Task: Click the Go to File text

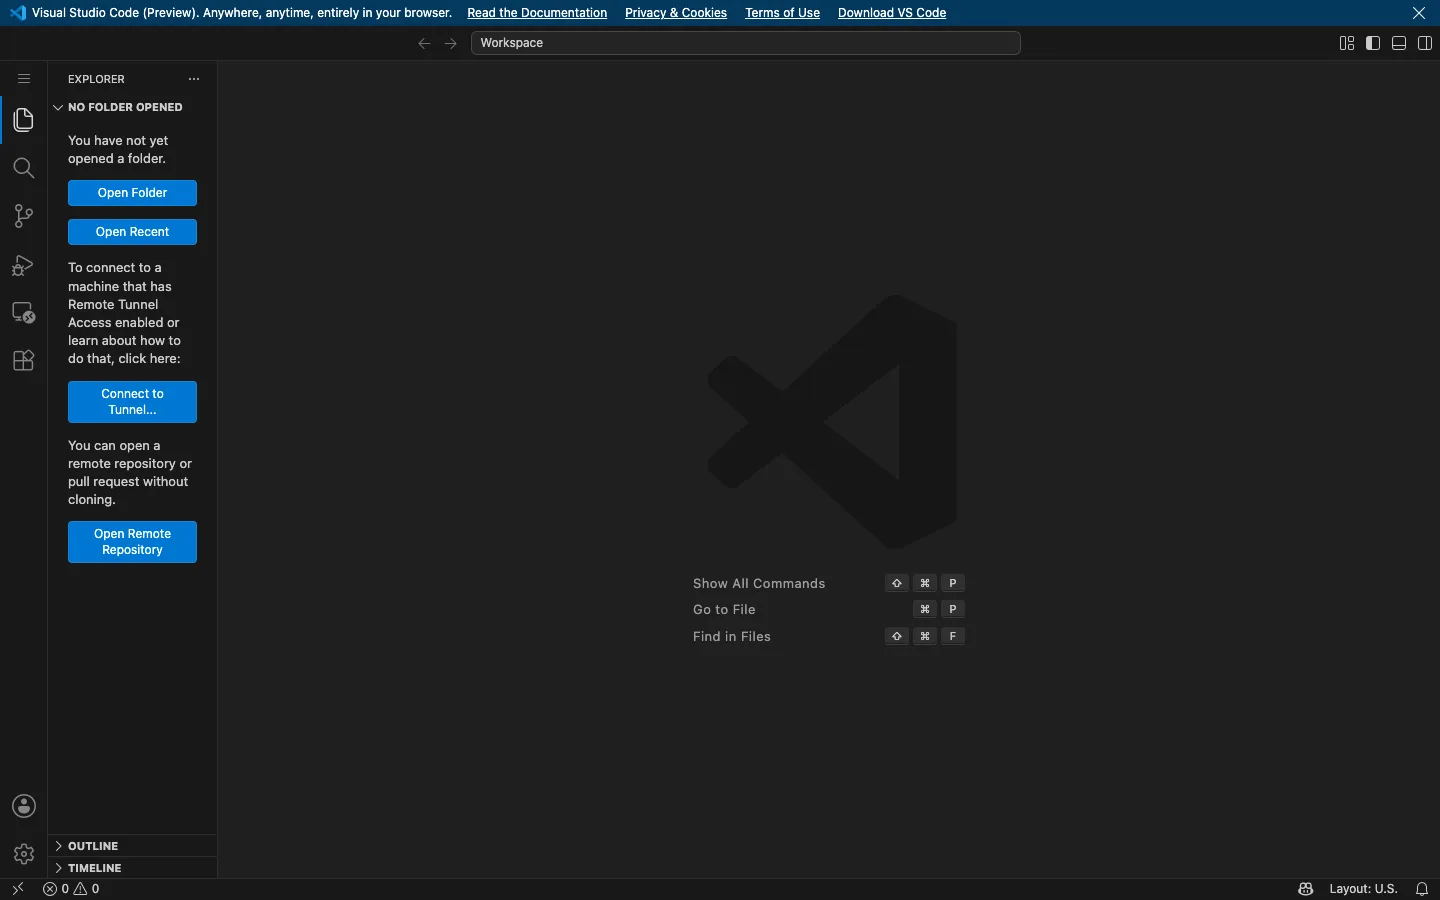Action: tap(724, 610)
